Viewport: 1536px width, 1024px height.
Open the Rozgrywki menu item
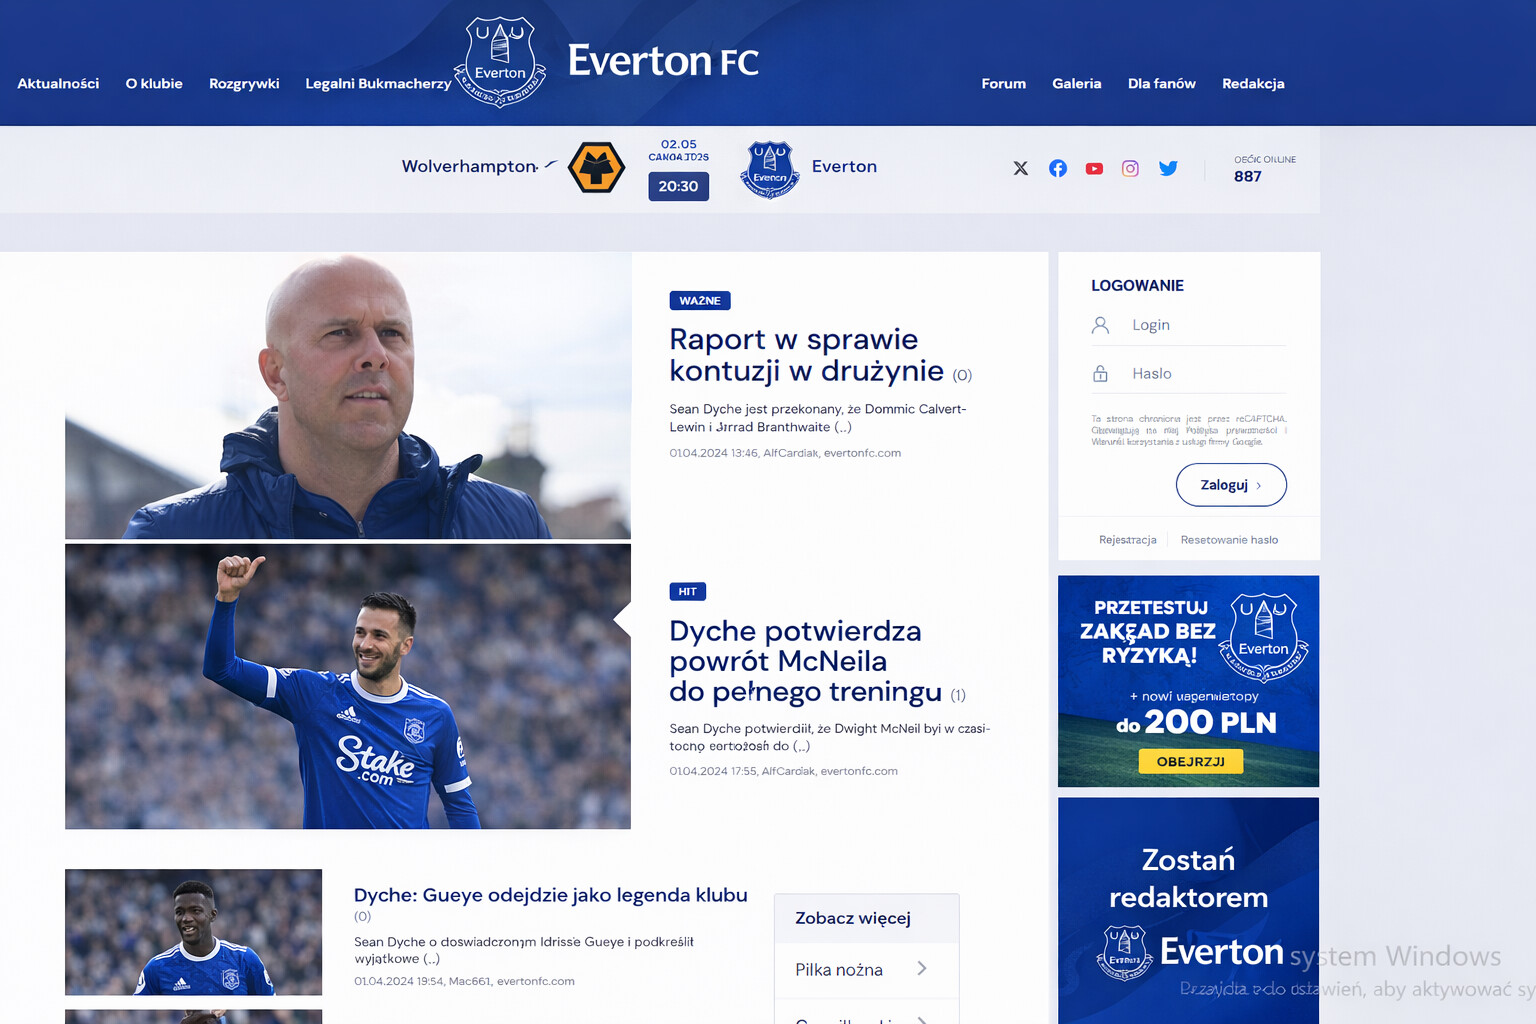click(244, 83)
